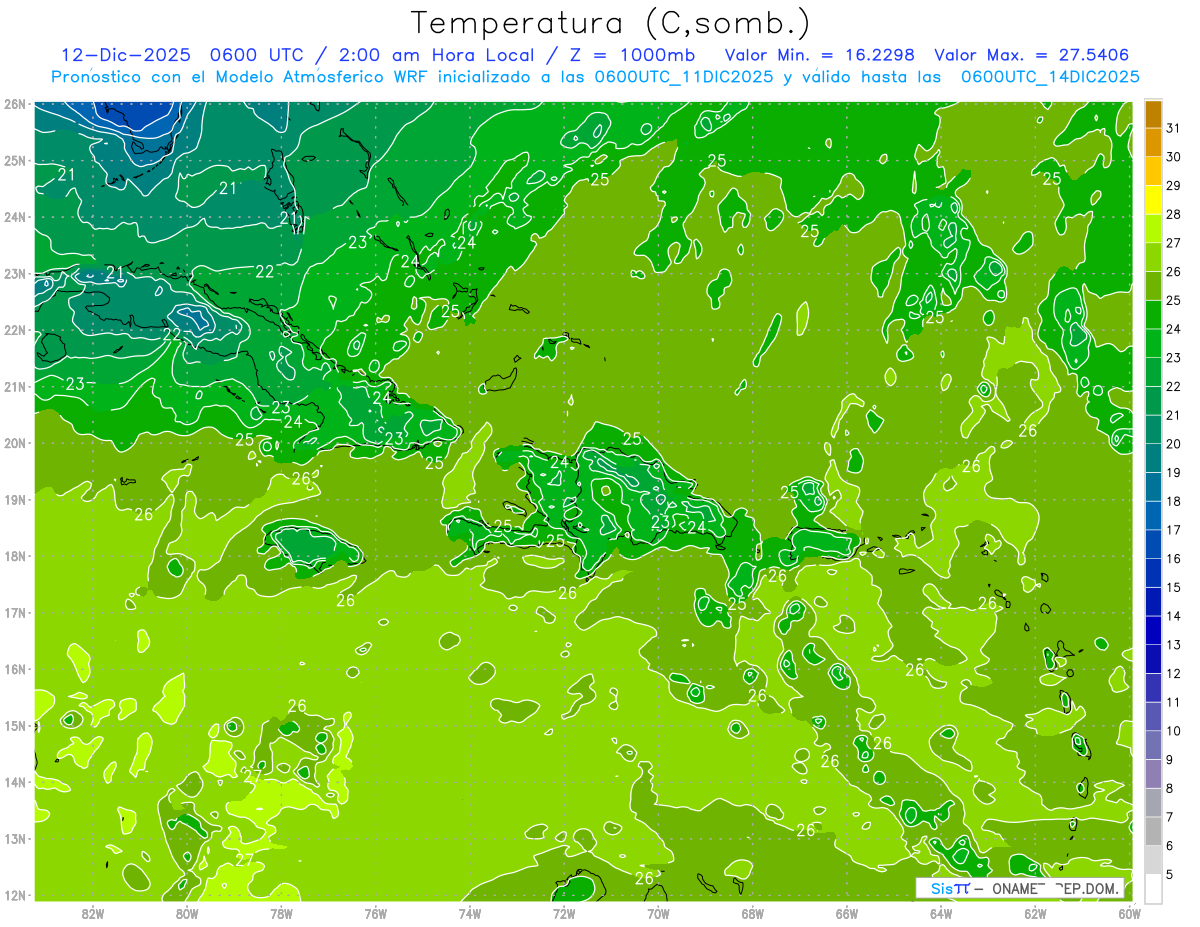Click the title "Temperatura (C,somb.)"
This screenshot has width=1200, height=927.
pyautogui.click(x=611, y=23)
